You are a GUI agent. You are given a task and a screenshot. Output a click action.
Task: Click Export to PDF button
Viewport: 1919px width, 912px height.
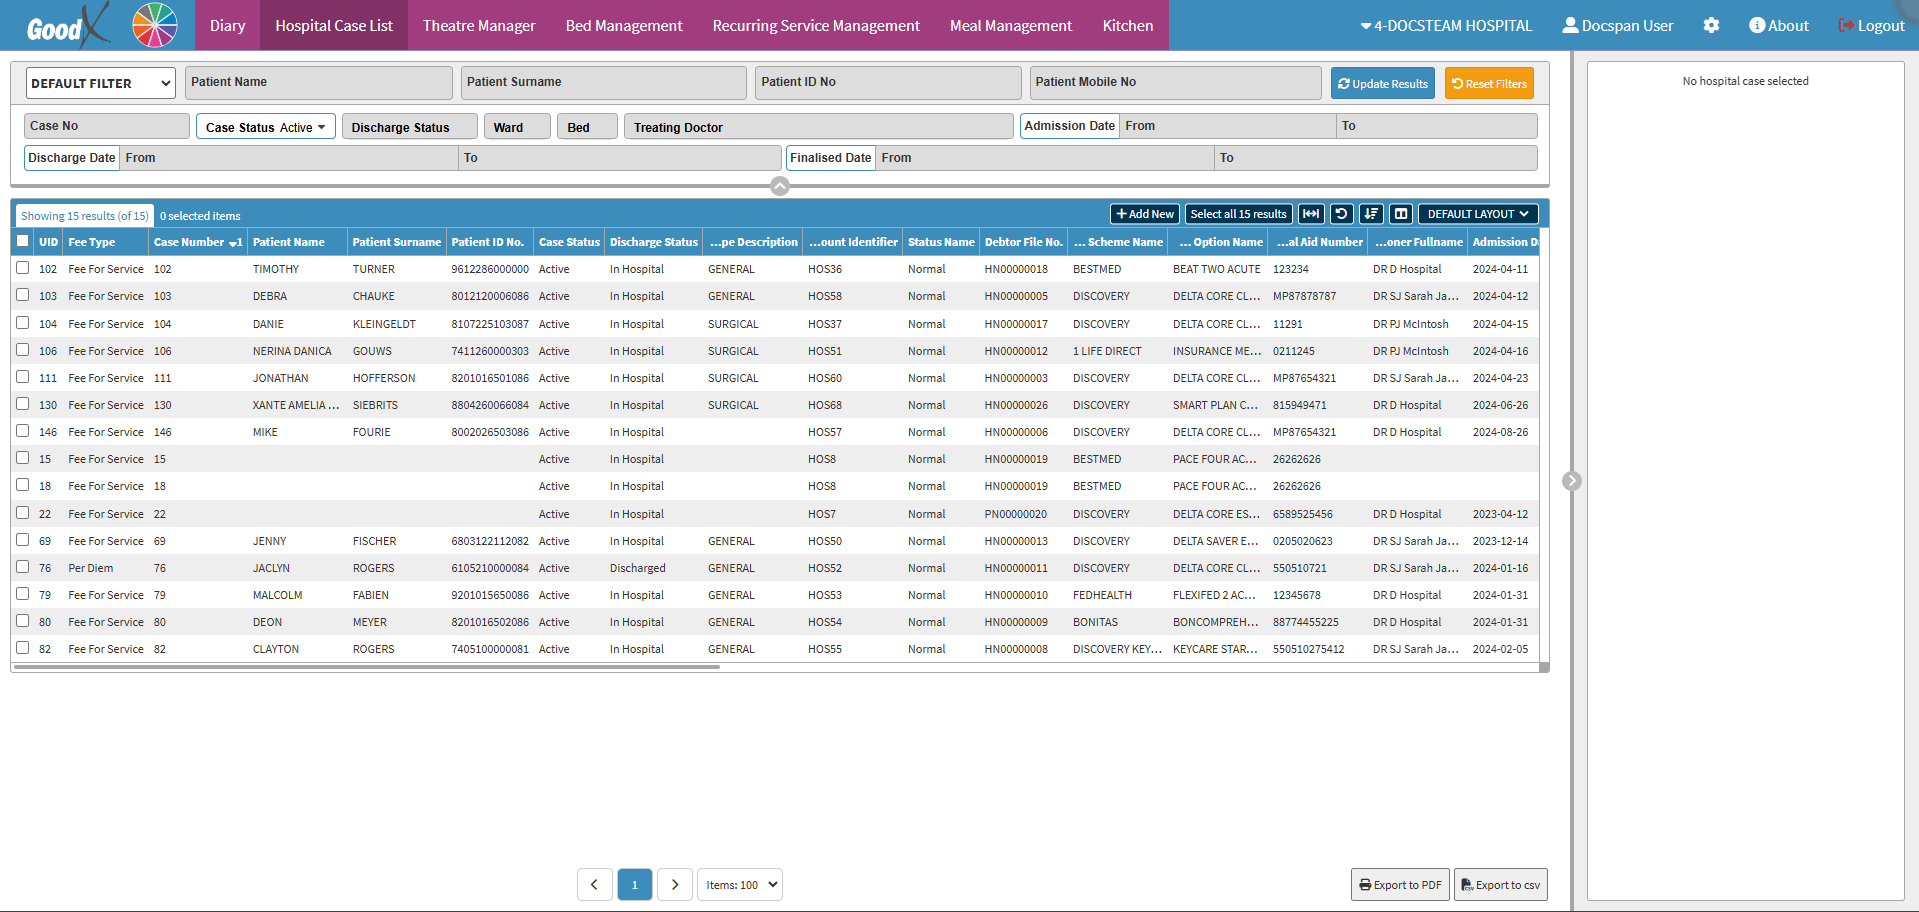pos(1399,885)
